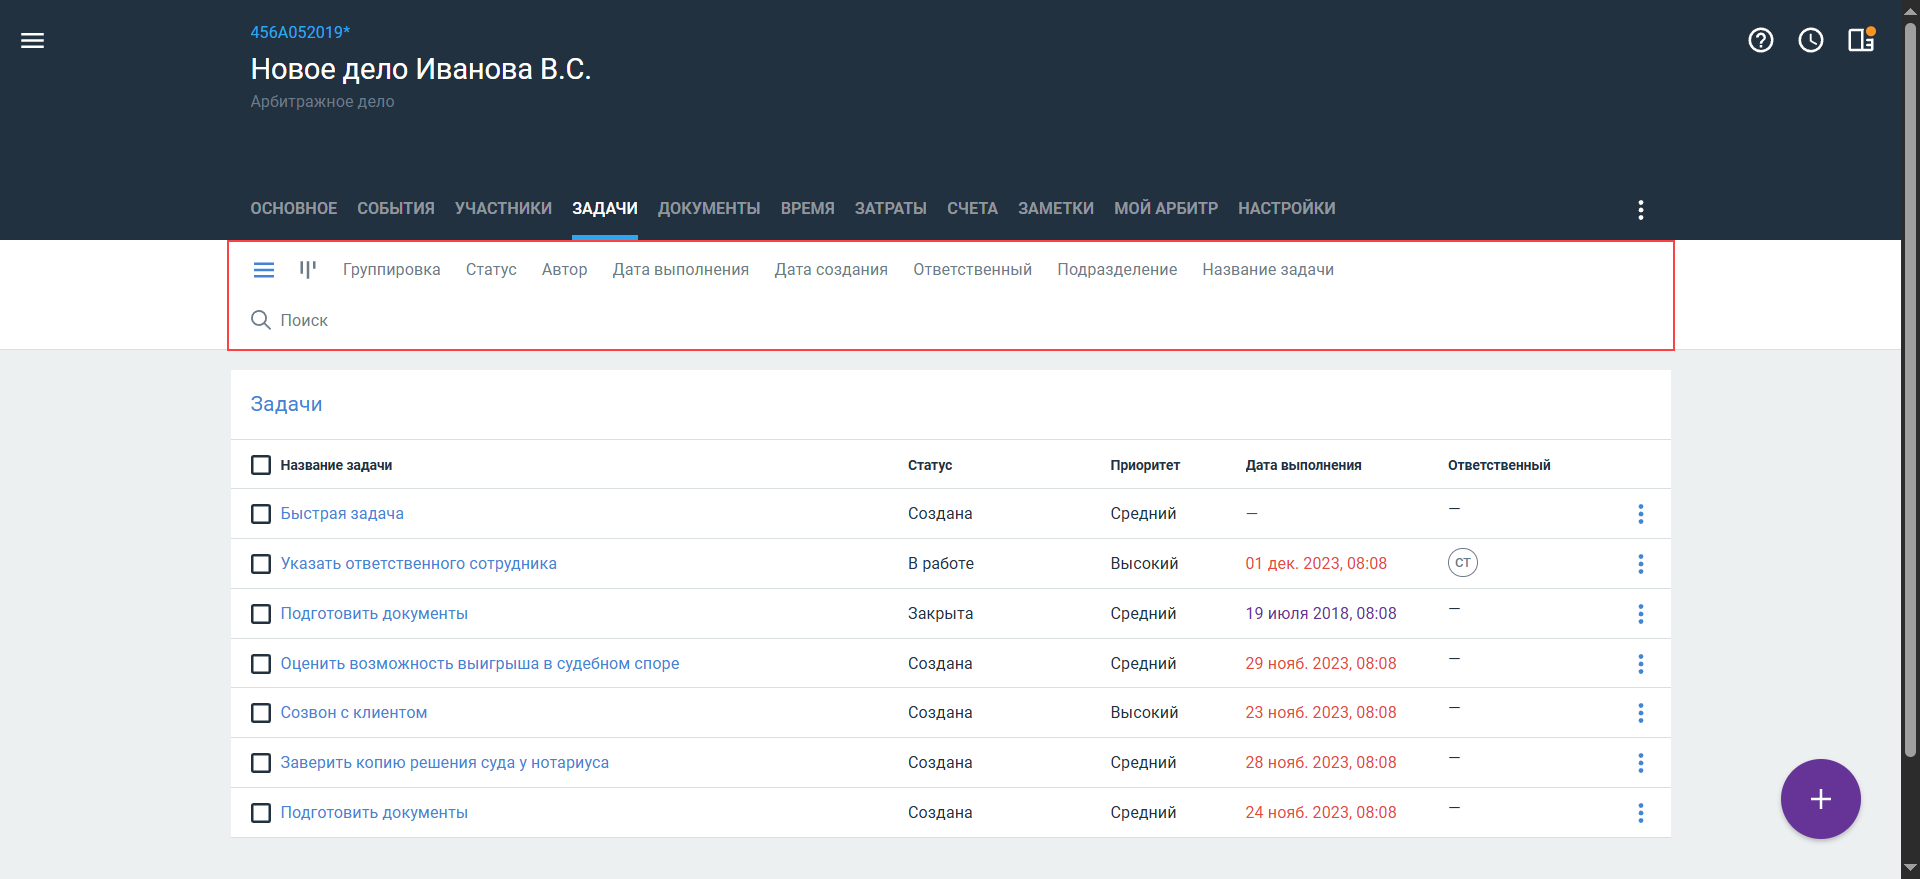This screenshot has width=1920, height=879.
Task: Click the purple add task button
Action: point(1820,799)
